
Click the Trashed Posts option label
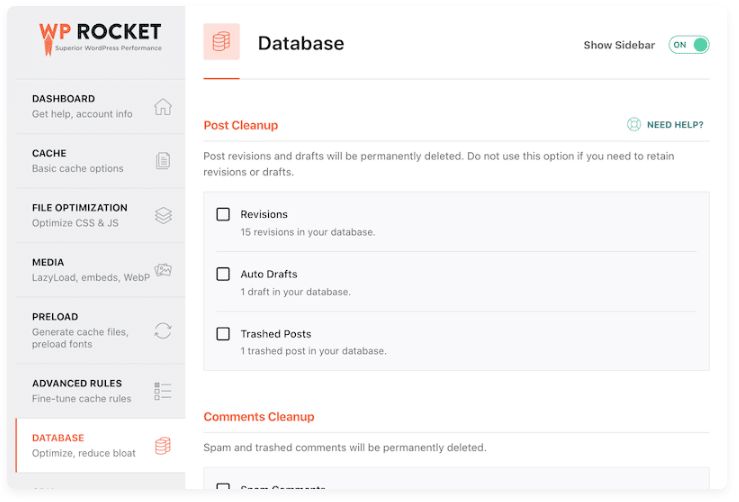[276, 334]
